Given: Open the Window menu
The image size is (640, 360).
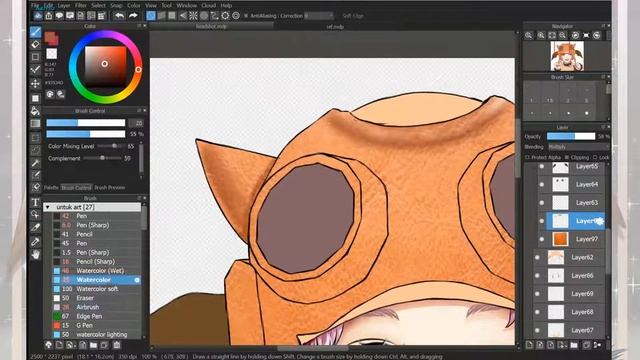Looking at the screenshot, I should [187, 6].
